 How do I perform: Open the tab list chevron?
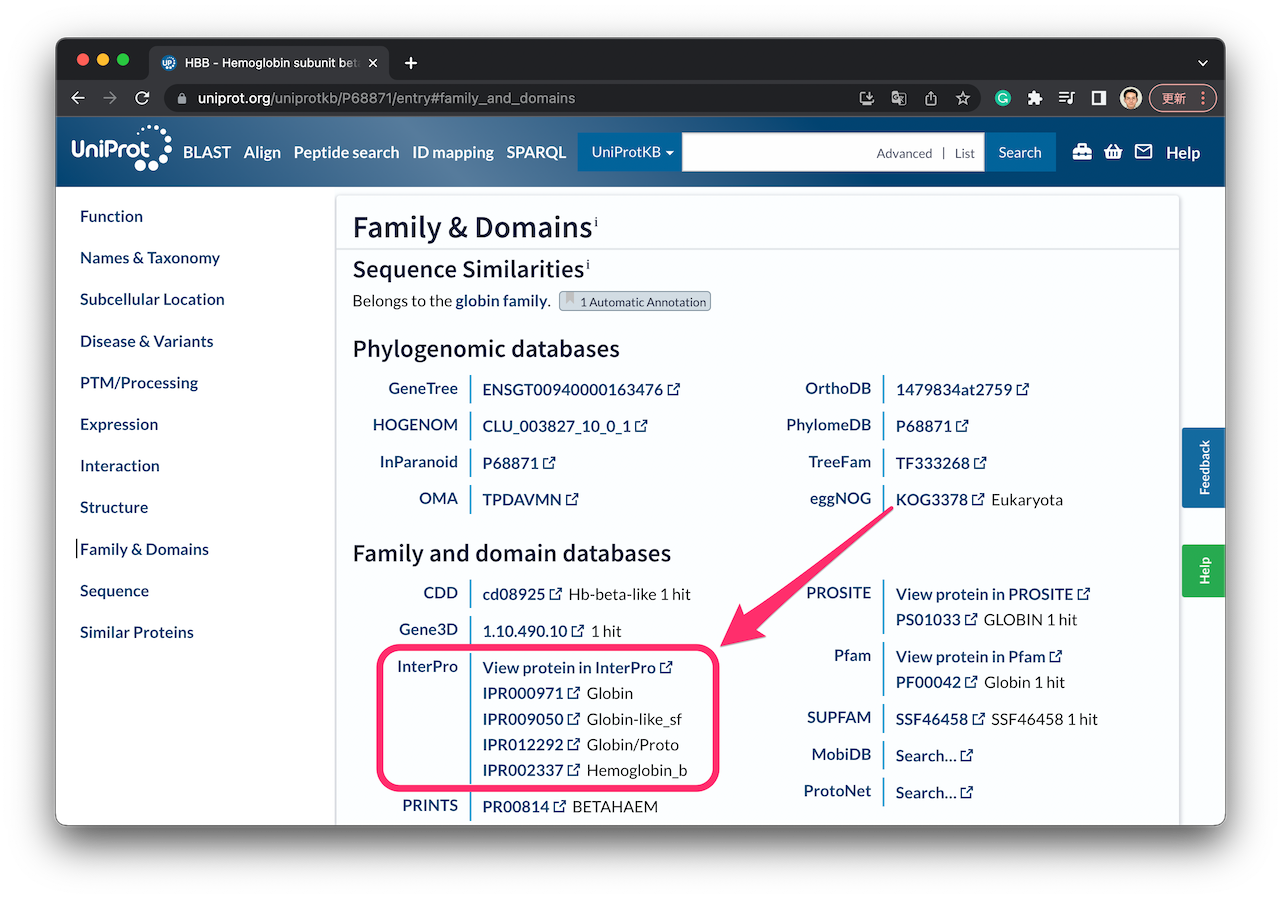click(1203, 62)
